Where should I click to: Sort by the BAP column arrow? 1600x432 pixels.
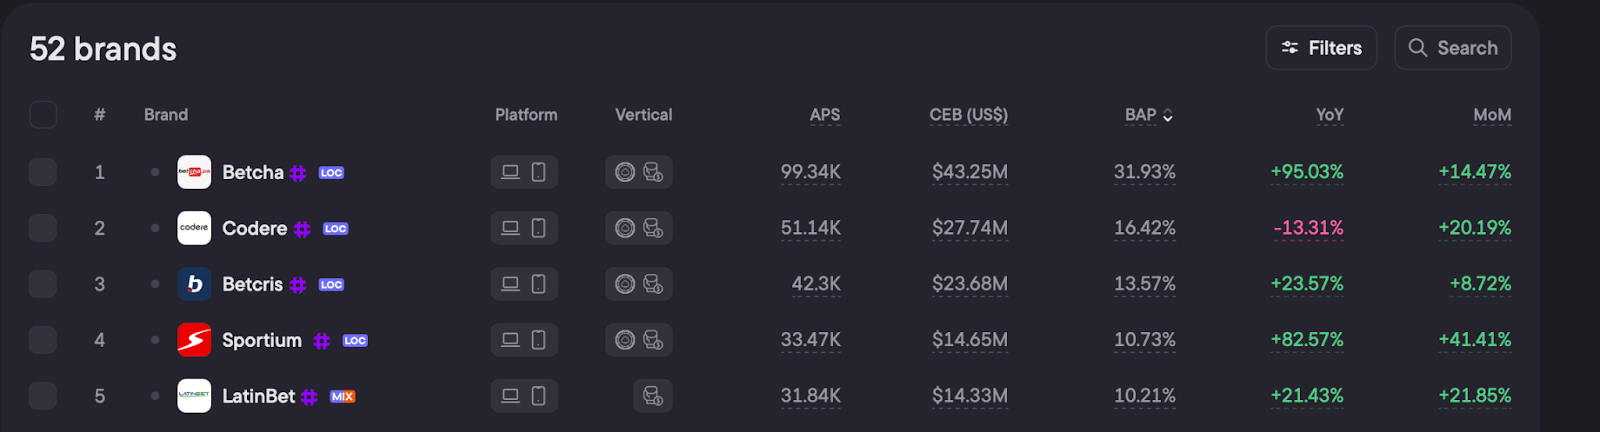click(x=1167, y=116)
